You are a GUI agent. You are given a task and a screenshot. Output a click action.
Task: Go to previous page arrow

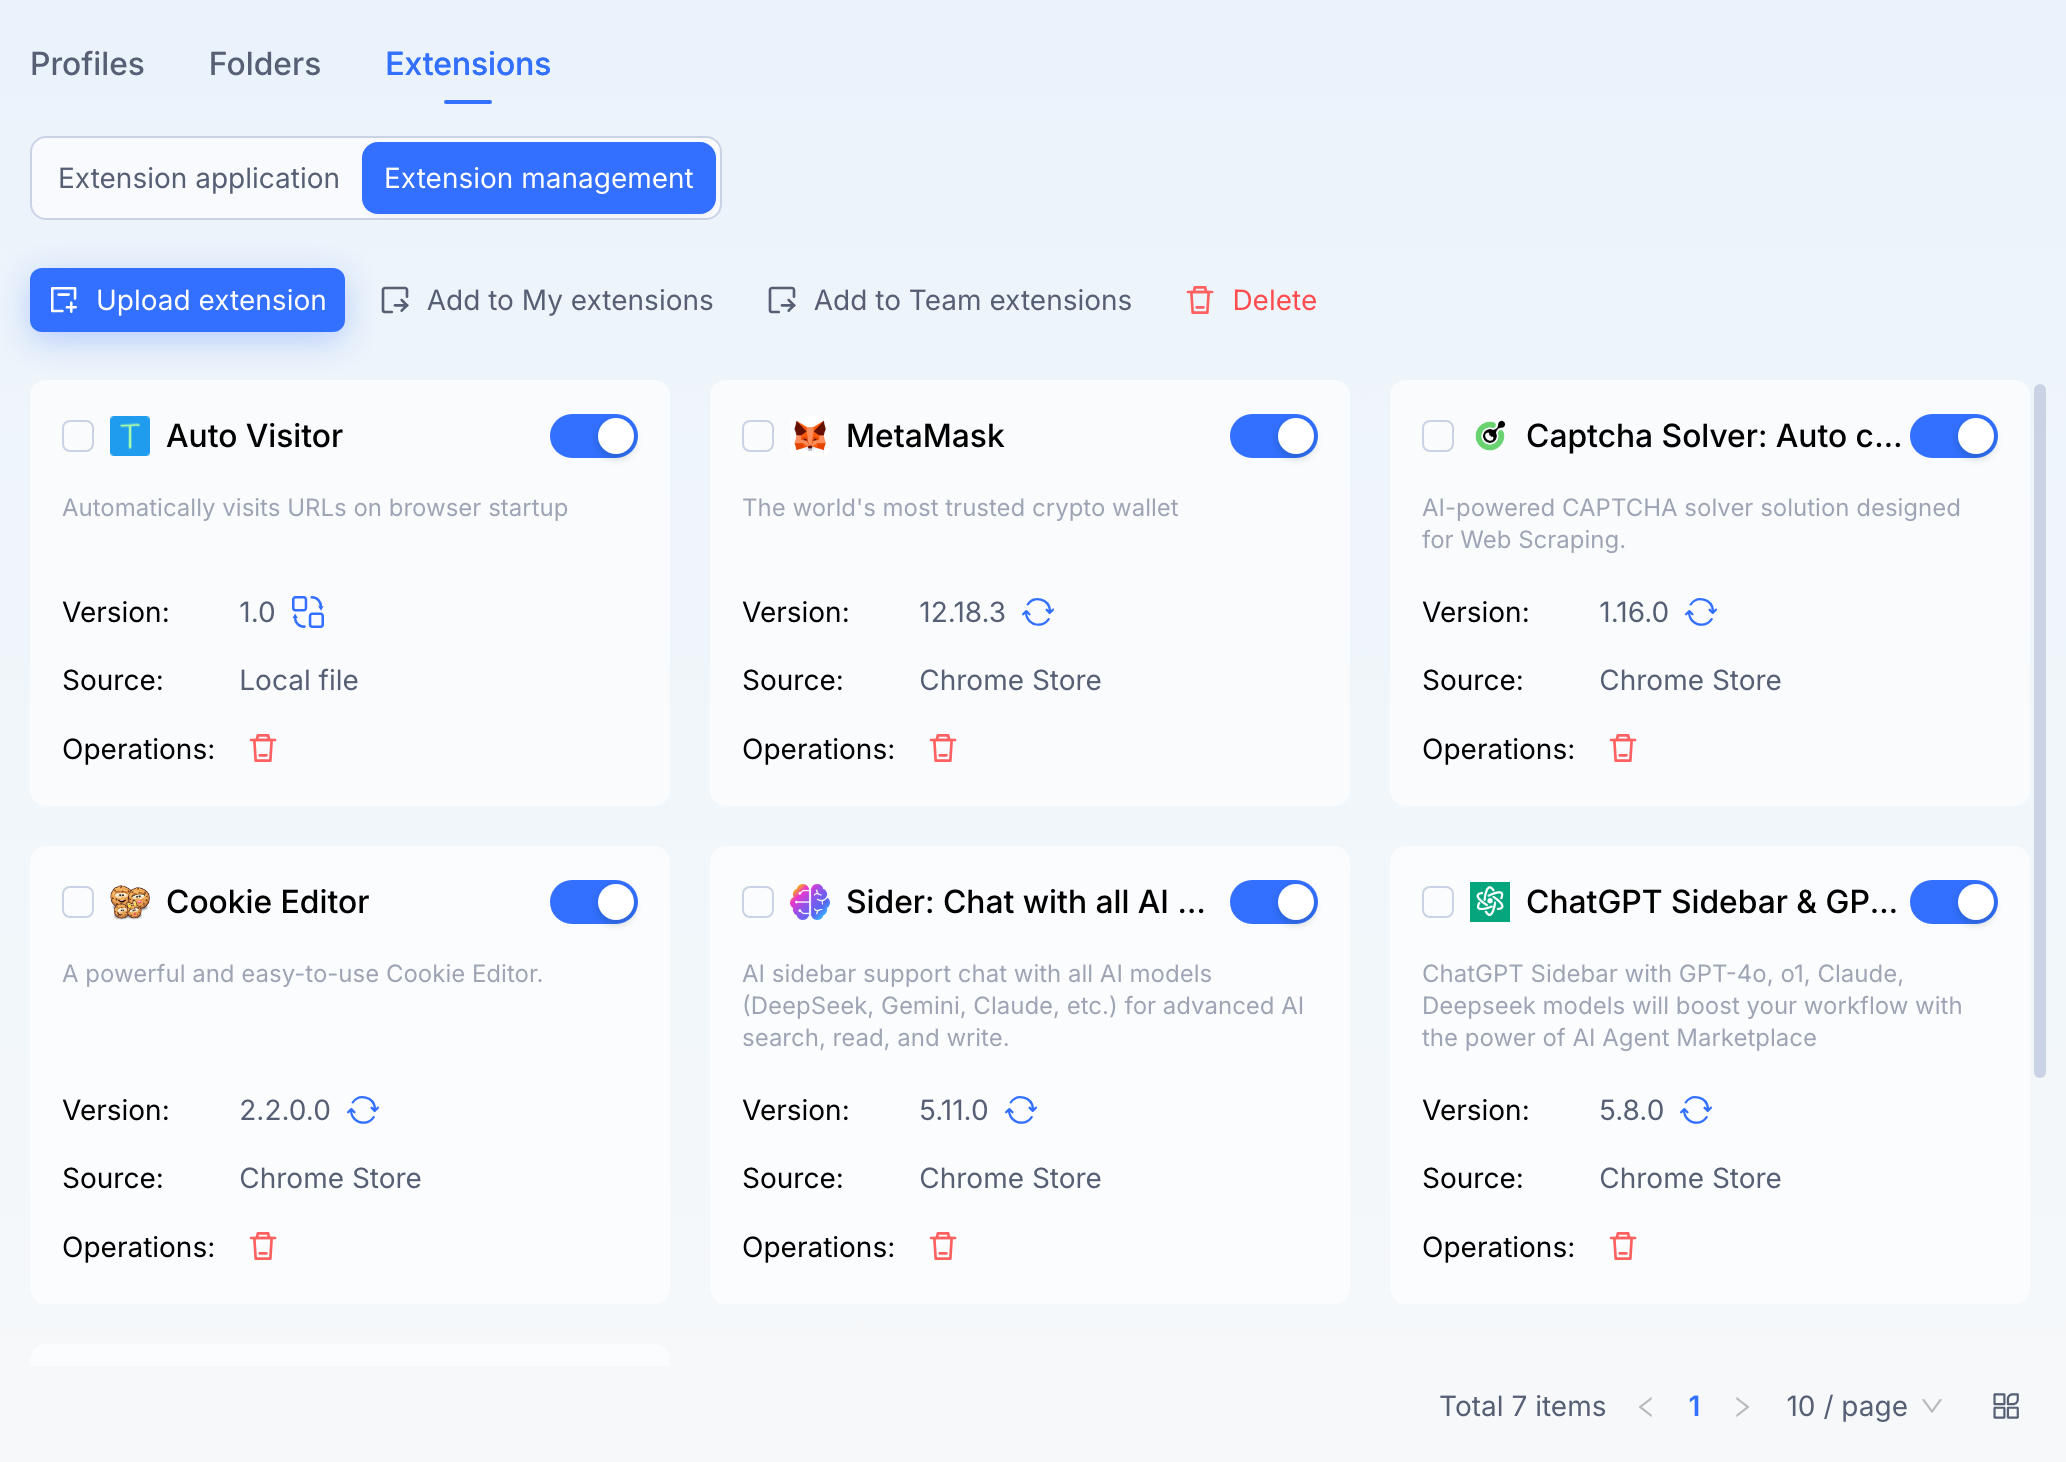click(x=1646, y=1407)
